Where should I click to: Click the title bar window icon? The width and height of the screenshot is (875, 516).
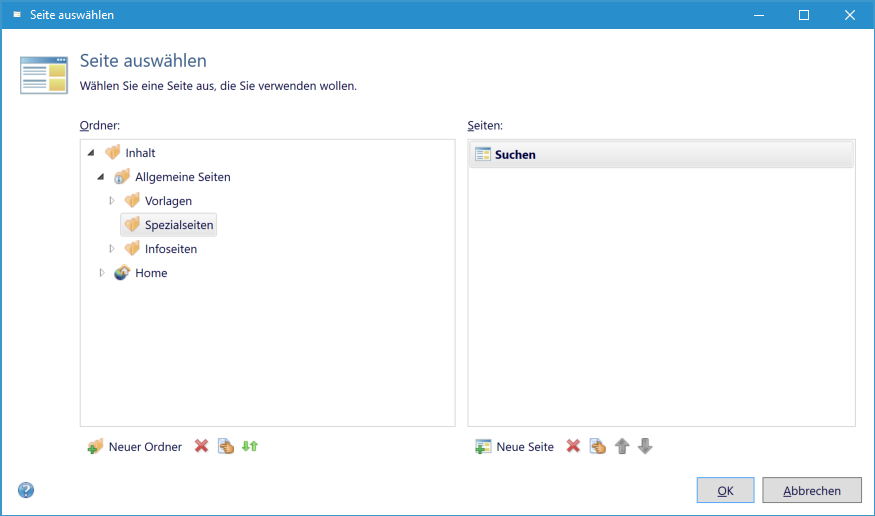coord(17,15)
